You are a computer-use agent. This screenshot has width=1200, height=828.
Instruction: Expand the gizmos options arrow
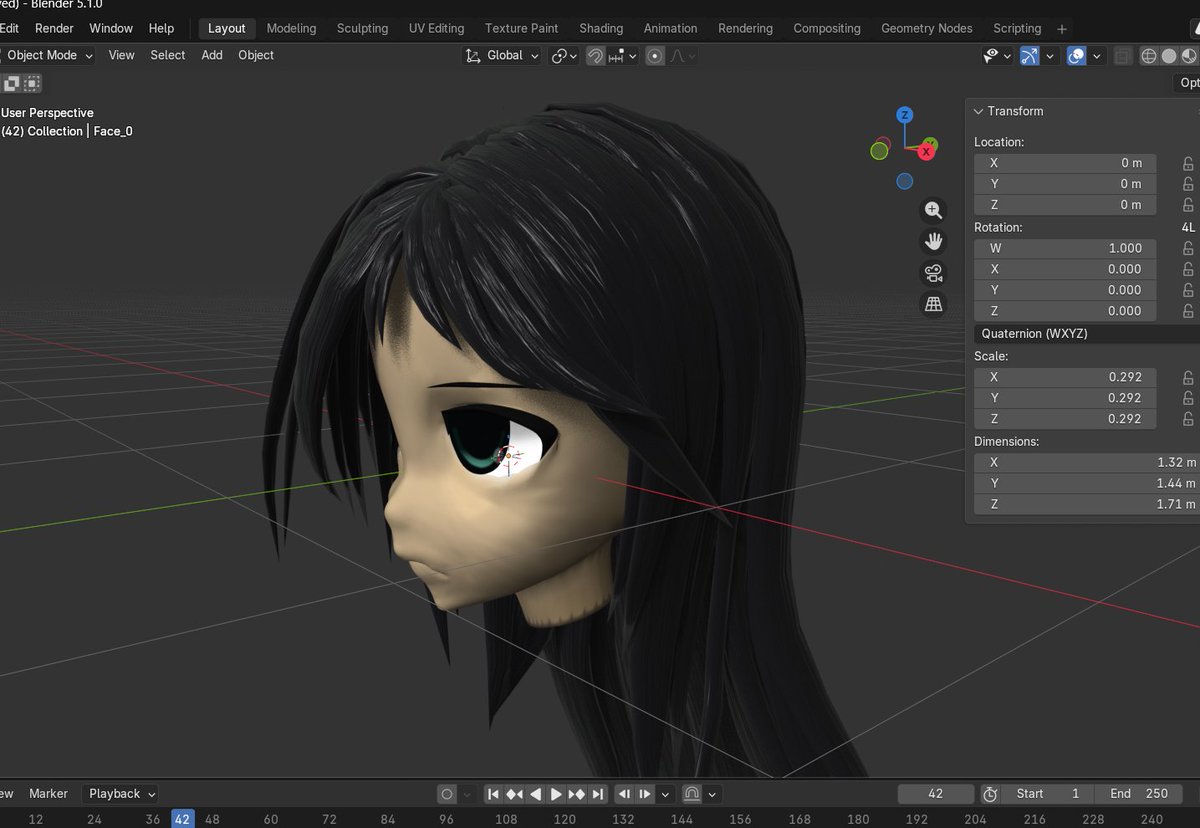point(1050,56)
